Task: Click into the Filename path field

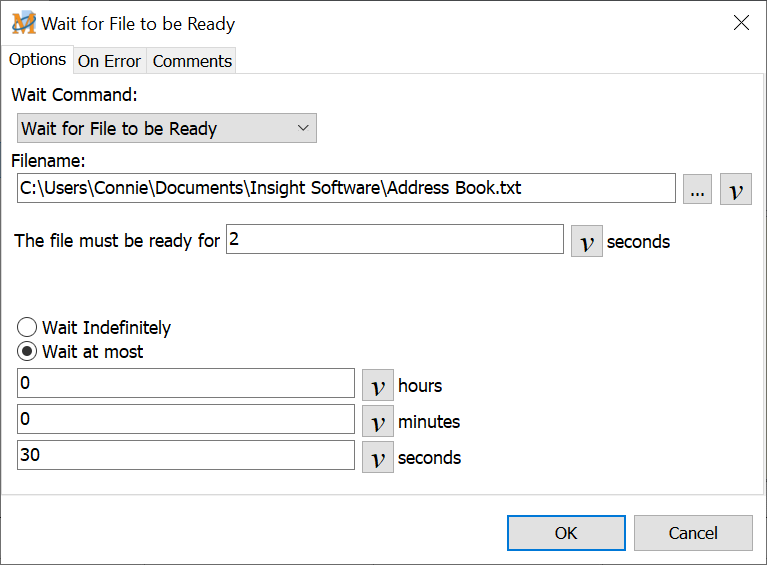Action: pyautogui.click(x=345, y=188)
